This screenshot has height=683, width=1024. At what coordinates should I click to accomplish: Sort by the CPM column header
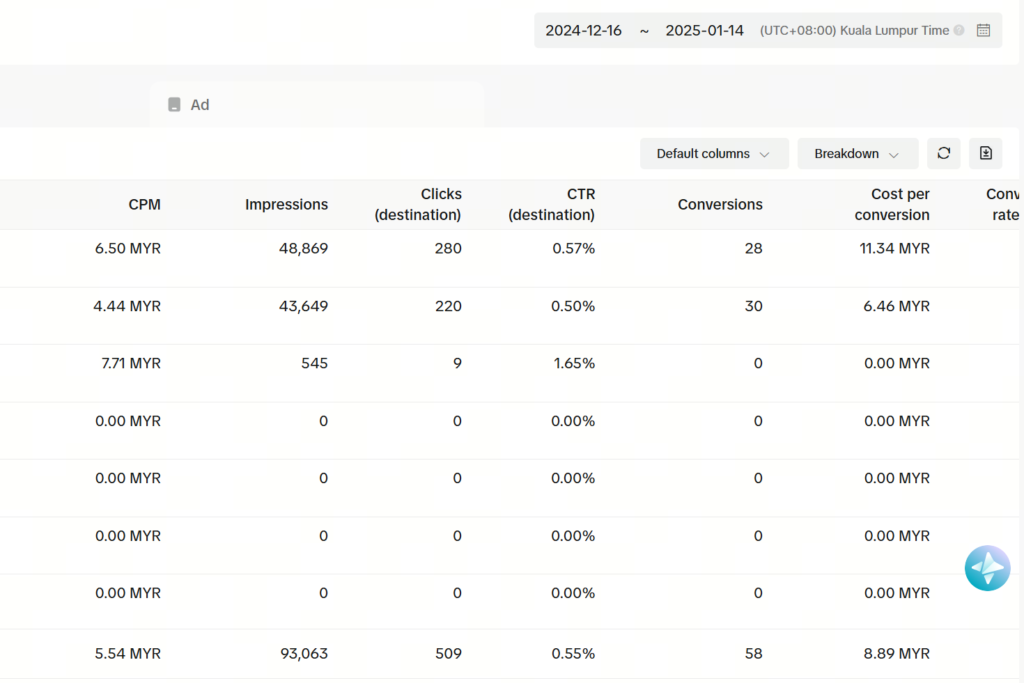[144, 204]
